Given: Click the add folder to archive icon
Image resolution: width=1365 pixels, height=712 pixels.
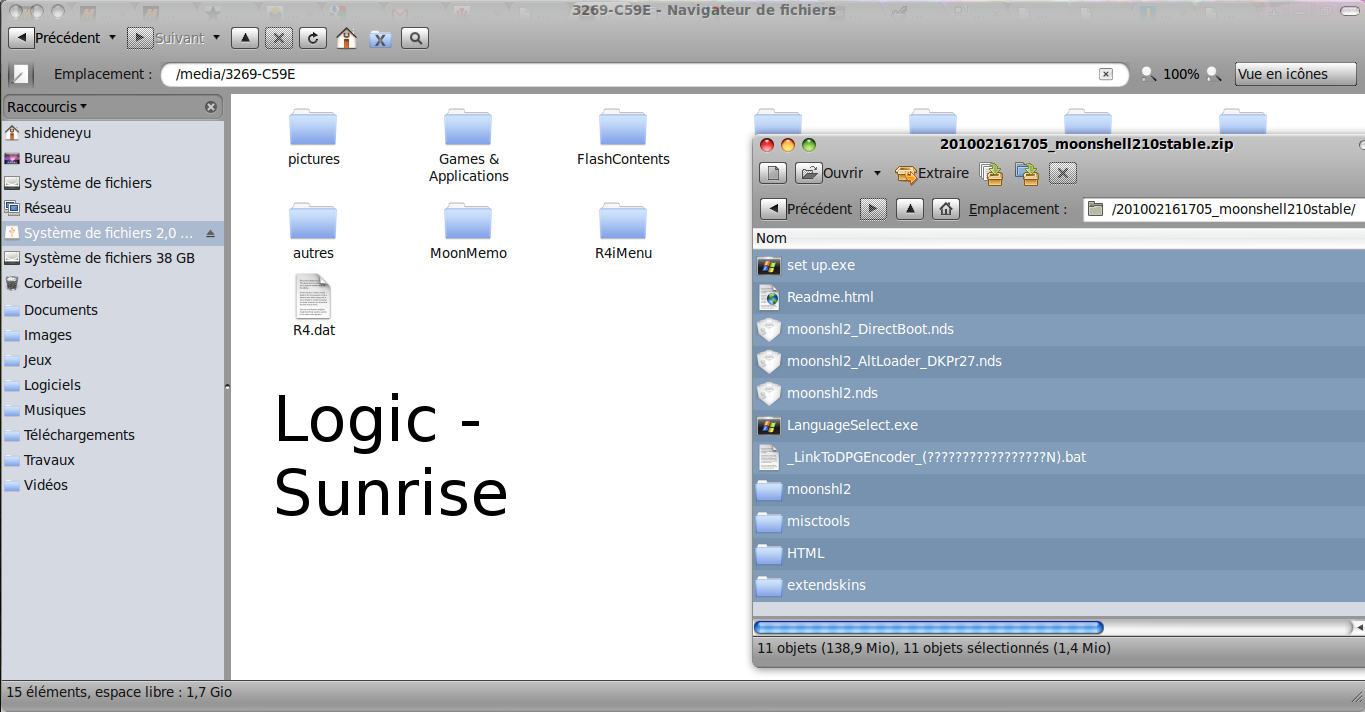Looking at the screenshot, I should tap(1027, 173).
